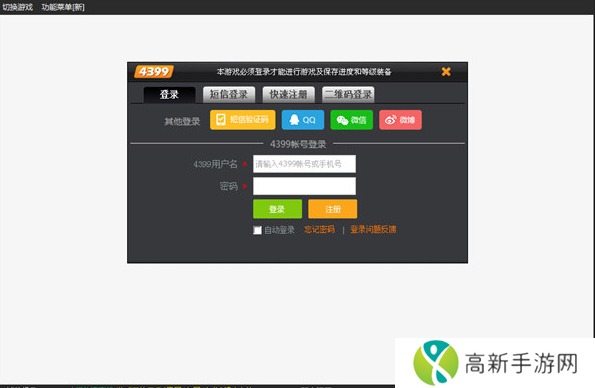Close the login dialog with orange X
Viewport: 595px width, 388px height.
point(446,71)
